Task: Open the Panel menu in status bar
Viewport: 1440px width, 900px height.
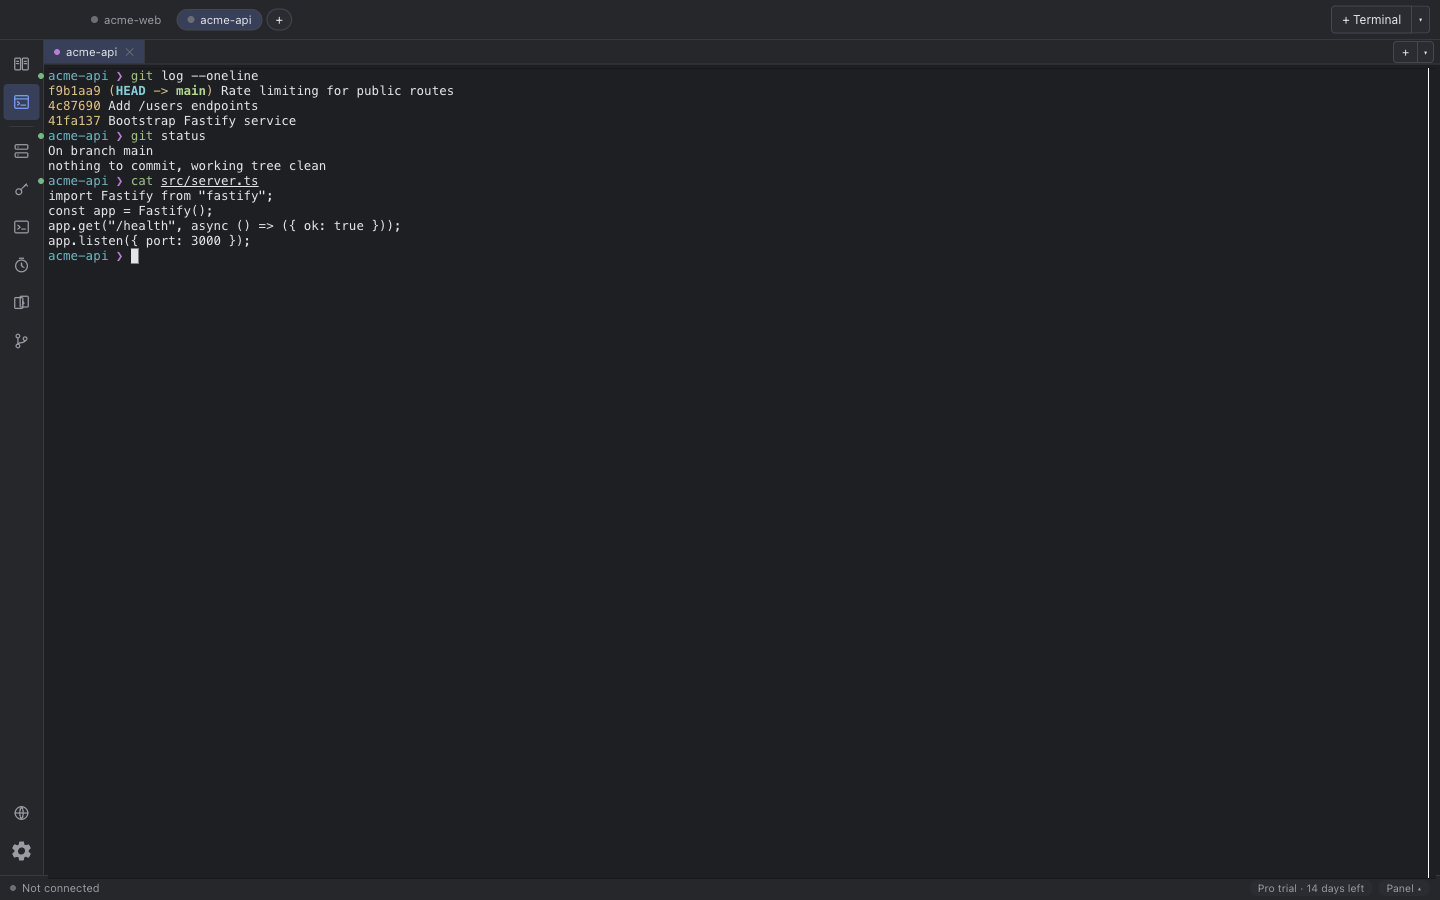Action: tap(1403, 888)
